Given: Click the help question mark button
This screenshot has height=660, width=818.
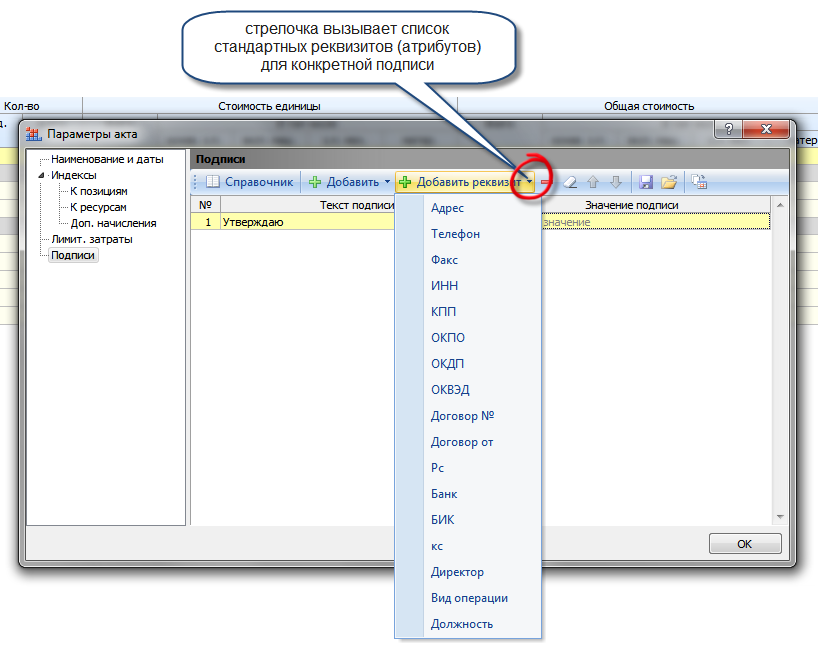Looking at the screenshot, I should coord(729,129).
